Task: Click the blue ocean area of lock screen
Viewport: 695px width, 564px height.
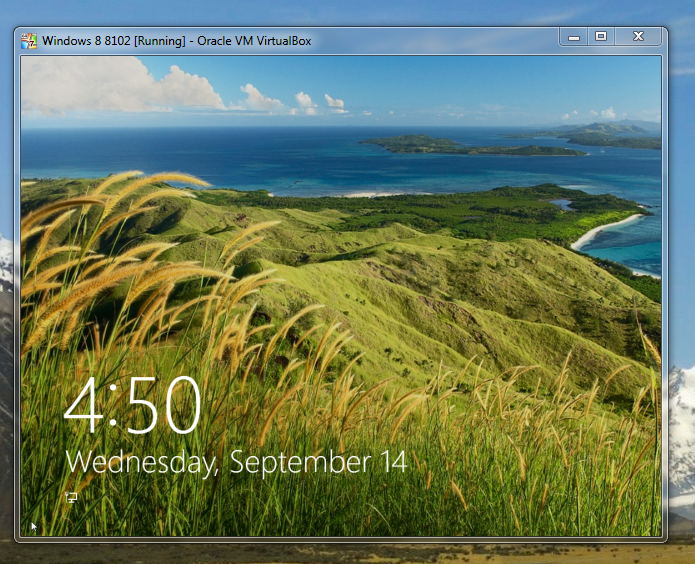Action: tap(250, 160)
